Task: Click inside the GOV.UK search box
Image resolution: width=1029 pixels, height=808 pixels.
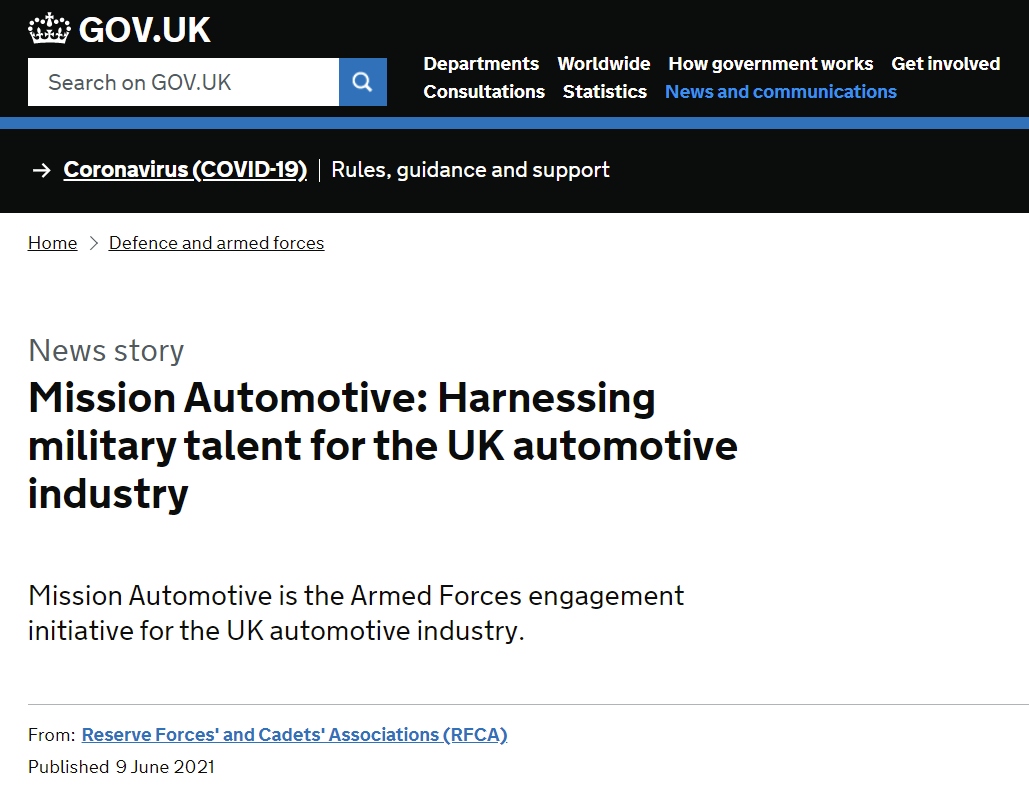Action: tap(183, 81)
